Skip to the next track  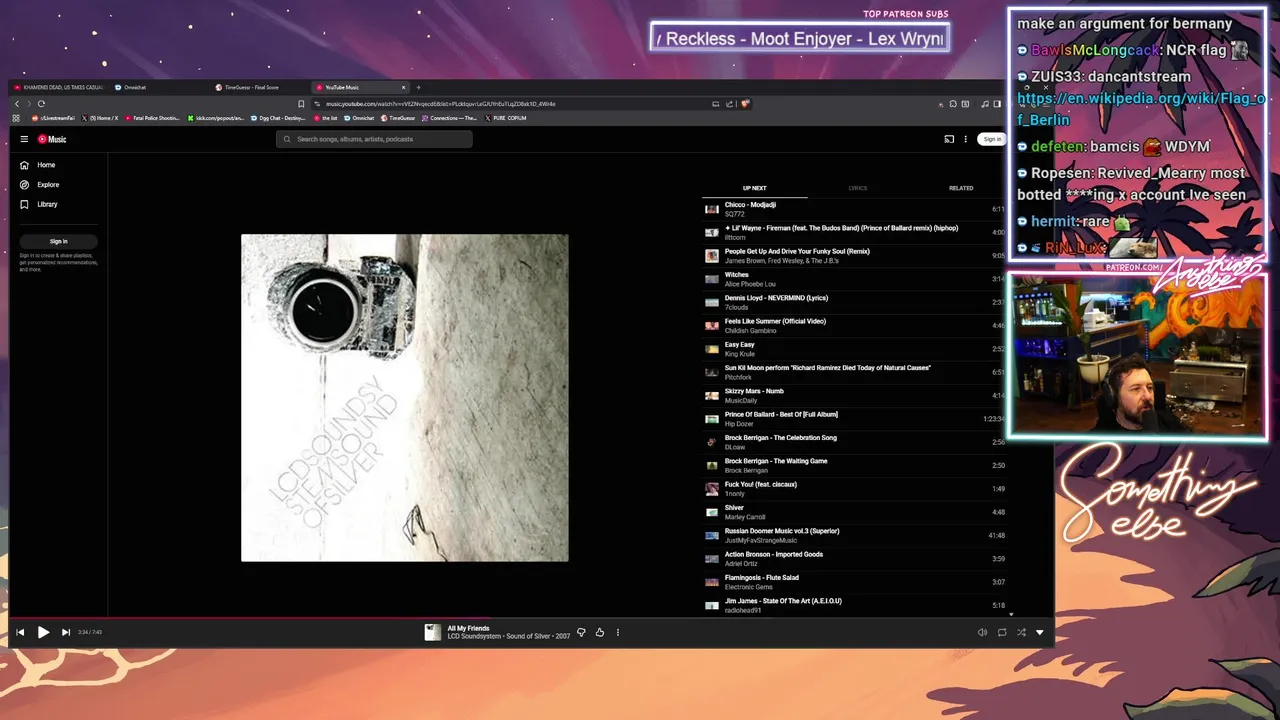click(x=66, y=632)
